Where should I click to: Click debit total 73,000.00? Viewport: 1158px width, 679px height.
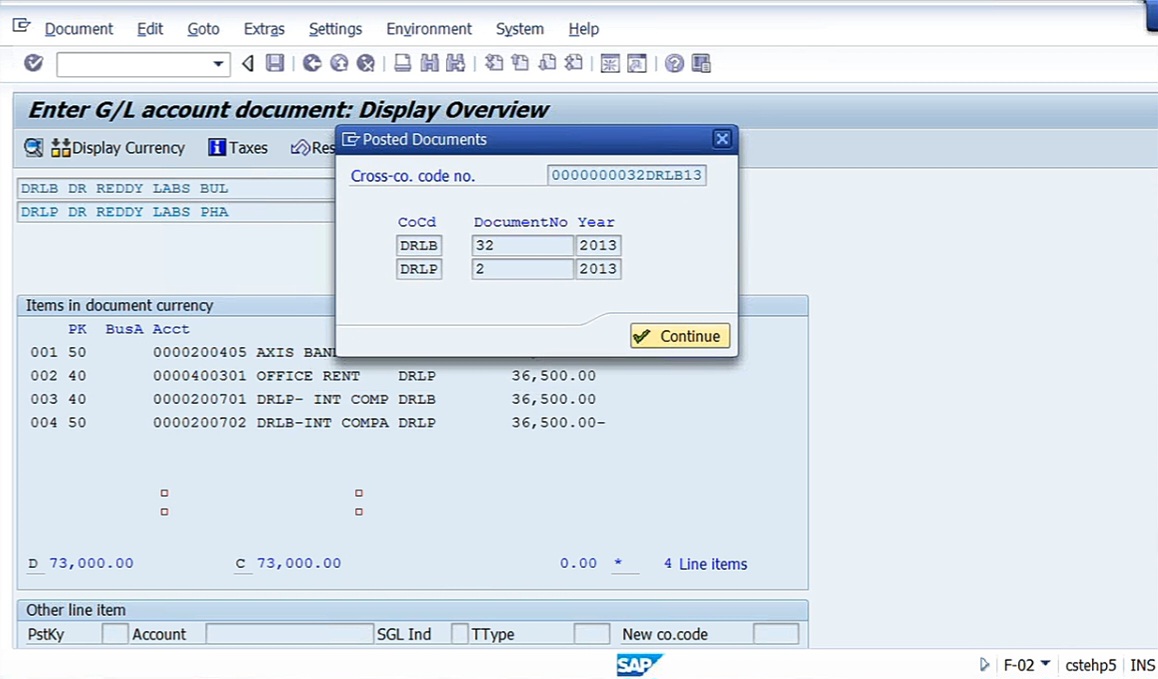pos(92,563)
